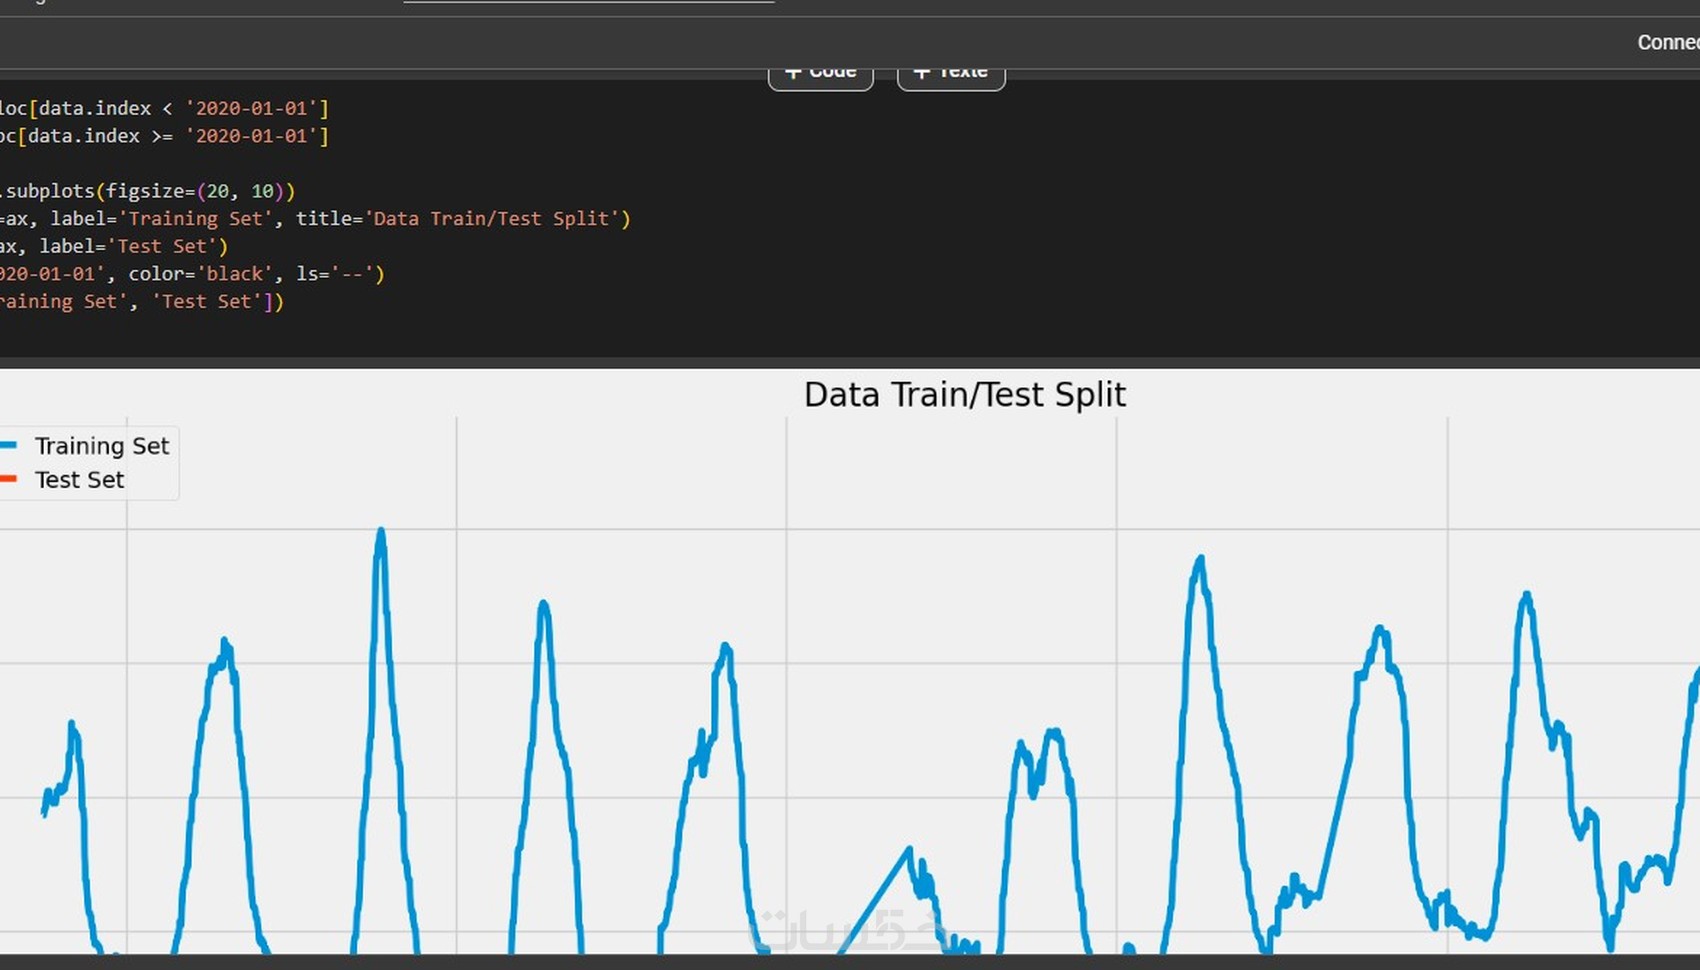1700x970 pixels.
Task: Click the plus icon on the Texte button
Action: [922, 70]
